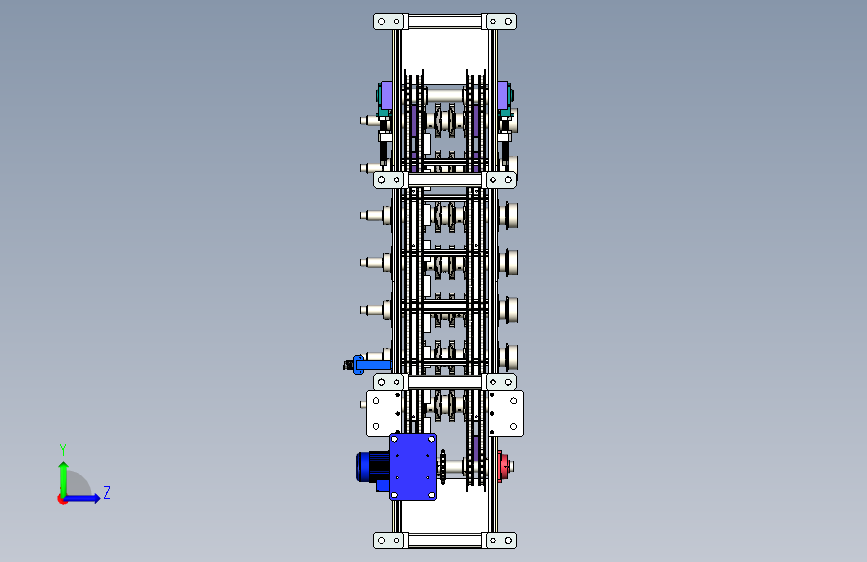Screen dimensions: 867x562
Task: Select the blue gearbox mounting plate
Action: click(413, 467)
